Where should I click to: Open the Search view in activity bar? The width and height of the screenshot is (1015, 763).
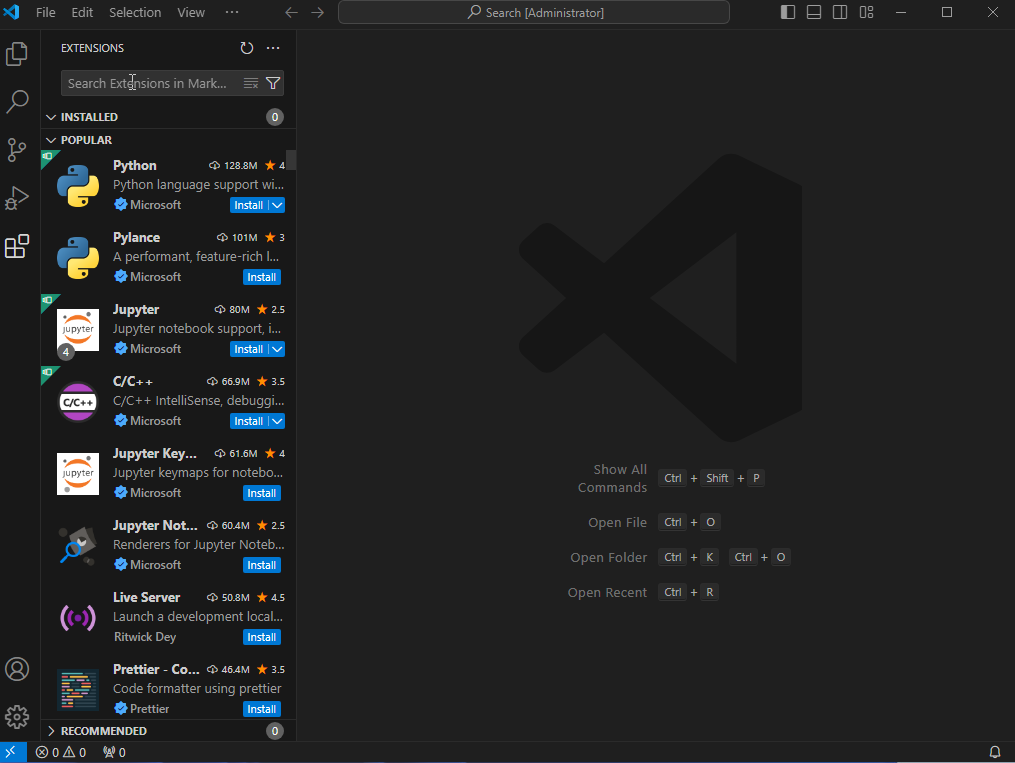click(17, 102)
